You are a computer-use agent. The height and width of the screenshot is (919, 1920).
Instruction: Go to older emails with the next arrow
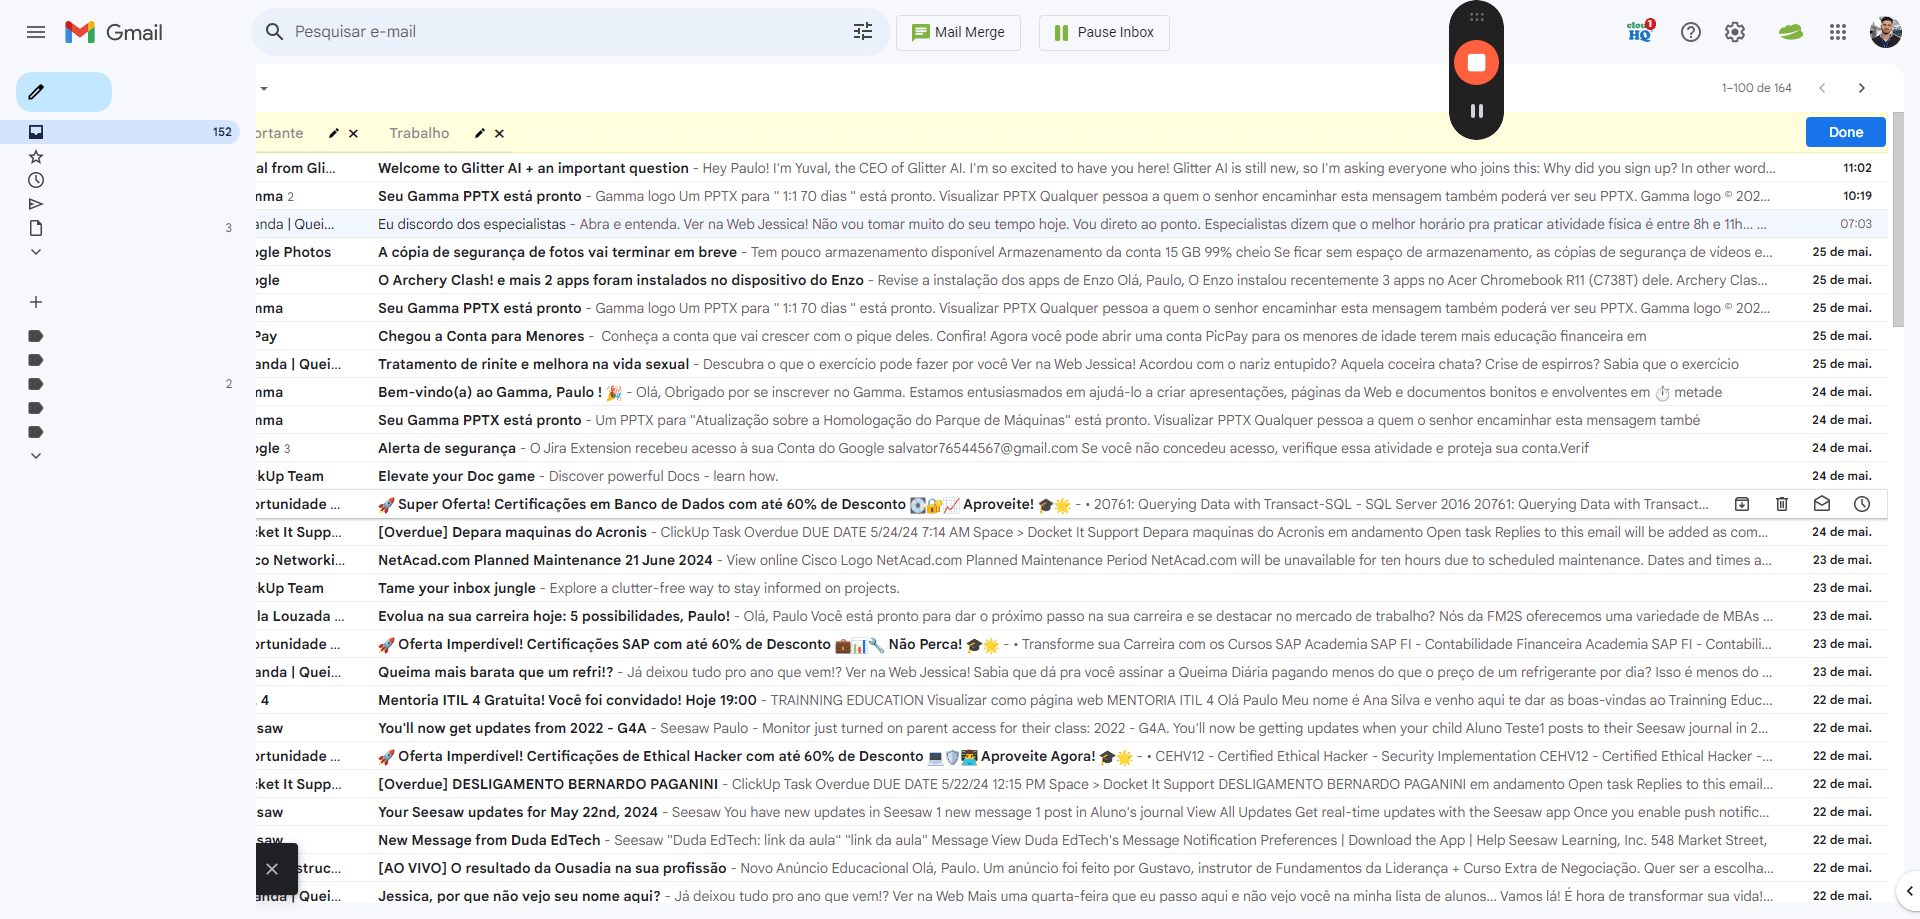pyautogui.click(x=1862, y=88)
